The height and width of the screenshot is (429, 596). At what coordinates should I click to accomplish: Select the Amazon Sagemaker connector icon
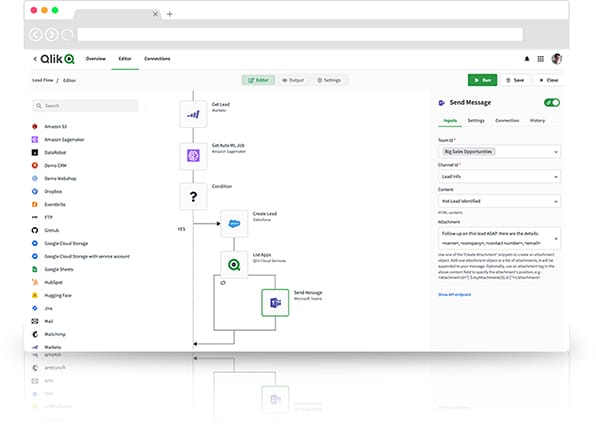click(35, 139)
